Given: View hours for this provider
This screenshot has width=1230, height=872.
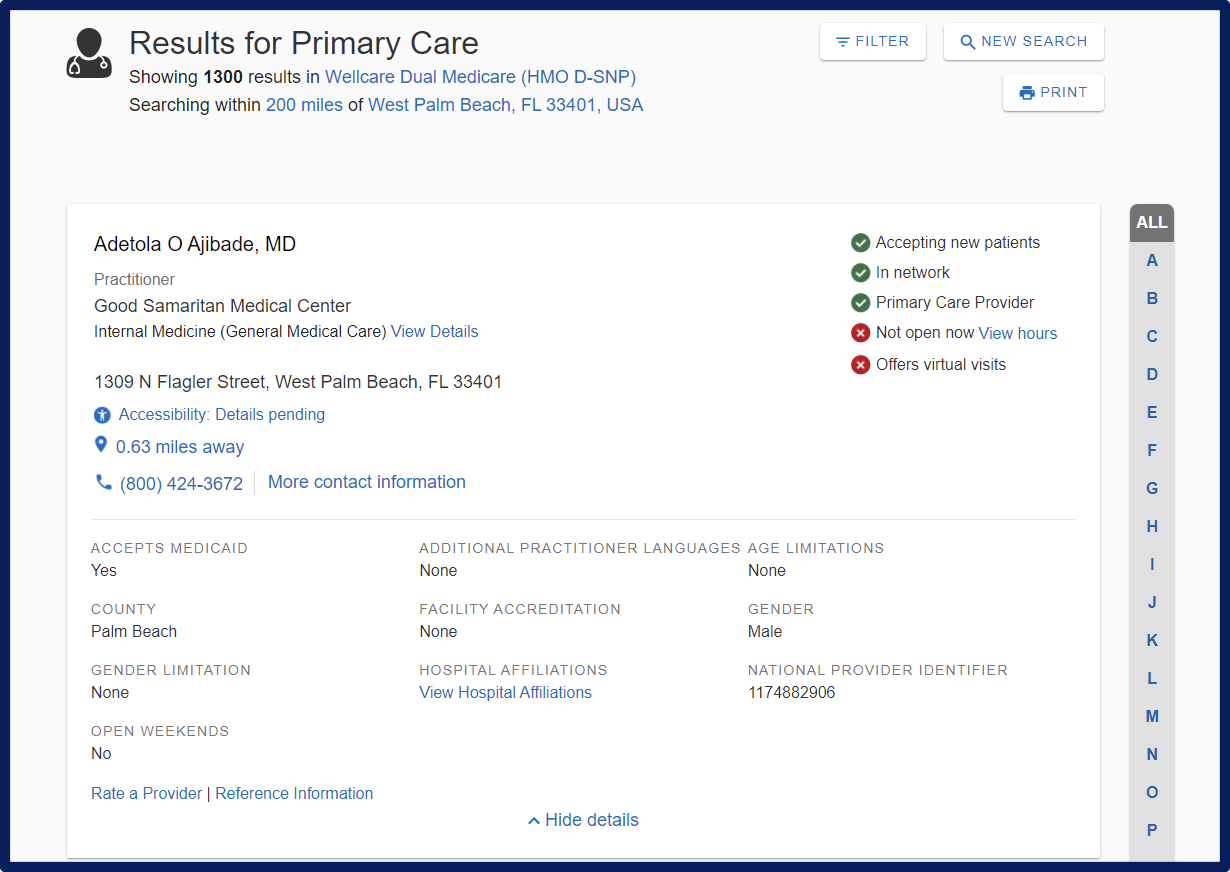Looking at the screenshot, I should (1018, 334).
